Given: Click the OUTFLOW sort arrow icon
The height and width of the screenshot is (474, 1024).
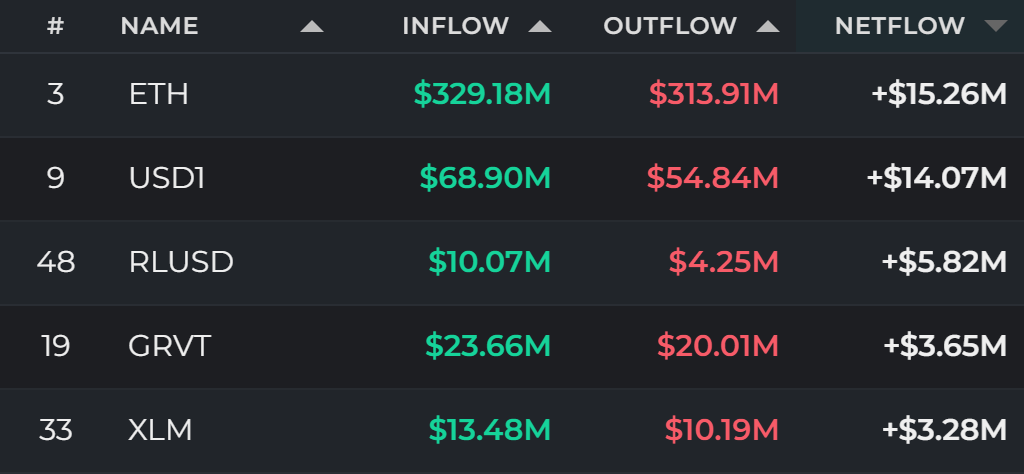Looking at the screenshot, I should click(767, 26).
